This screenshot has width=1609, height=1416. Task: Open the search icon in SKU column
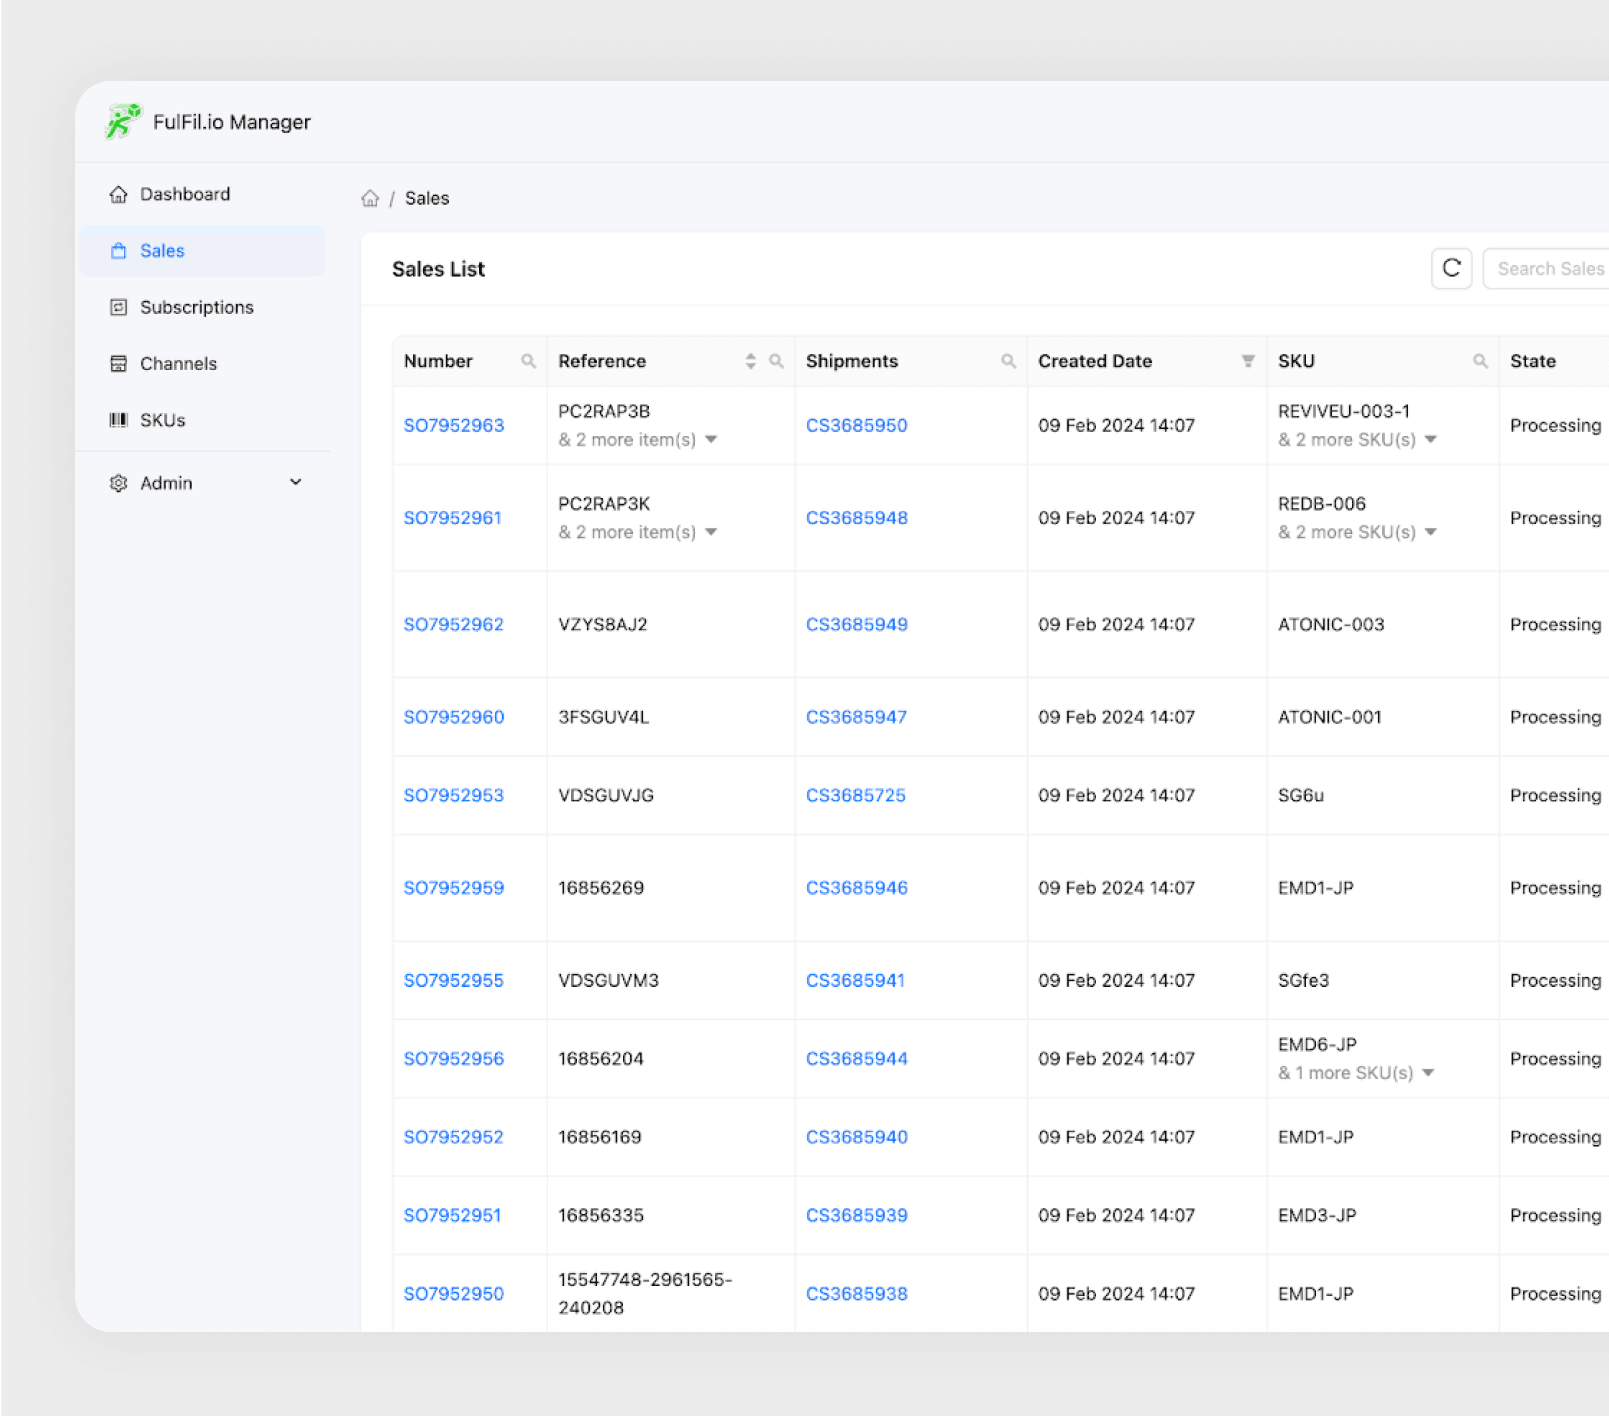click(x=1480, y=360)
